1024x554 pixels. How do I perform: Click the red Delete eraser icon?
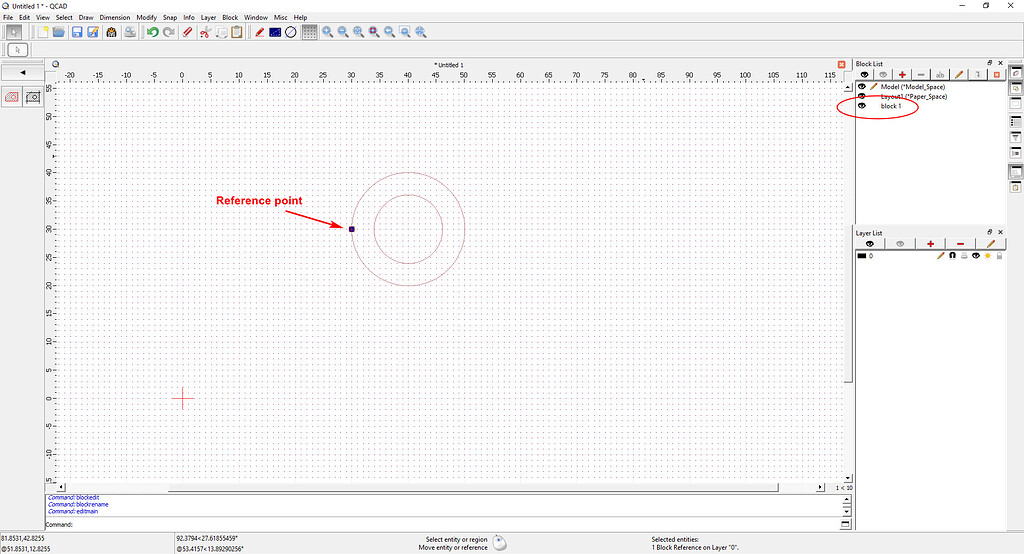(x=187, y=32)
